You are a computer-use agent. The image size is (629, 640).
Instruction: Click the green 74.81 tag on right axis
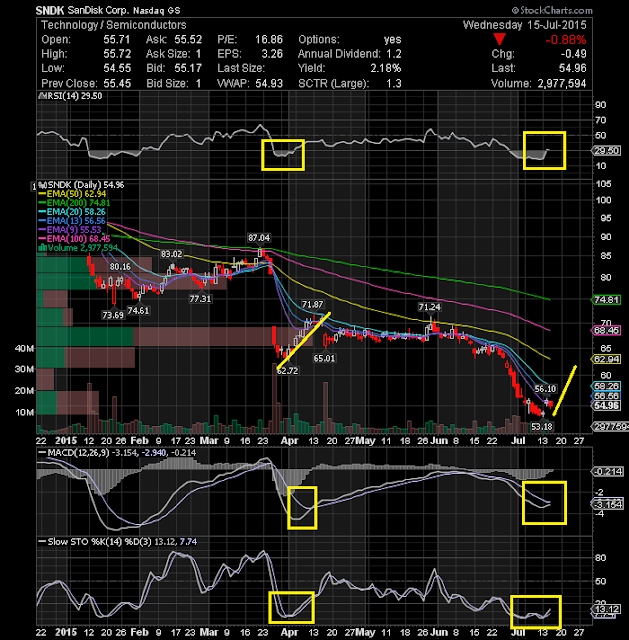pyautogui.click(x=607, y=300)
